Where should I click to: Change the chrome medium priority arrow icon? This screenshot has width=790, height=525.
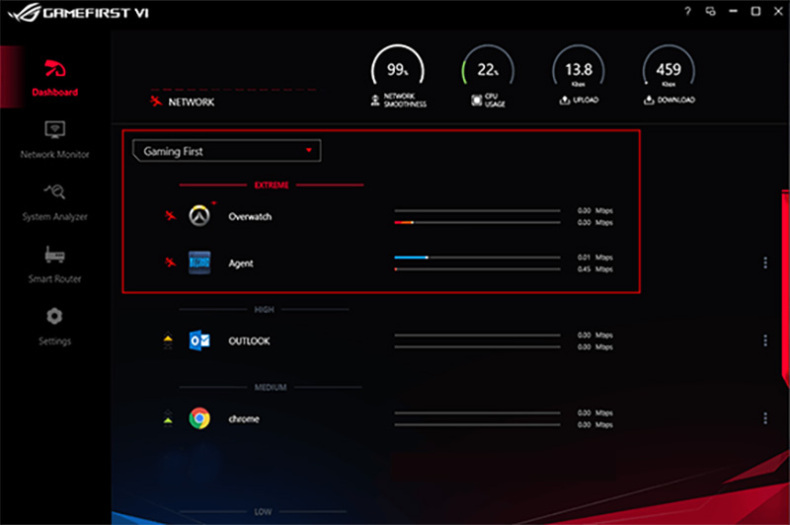(x=168, y=418)
